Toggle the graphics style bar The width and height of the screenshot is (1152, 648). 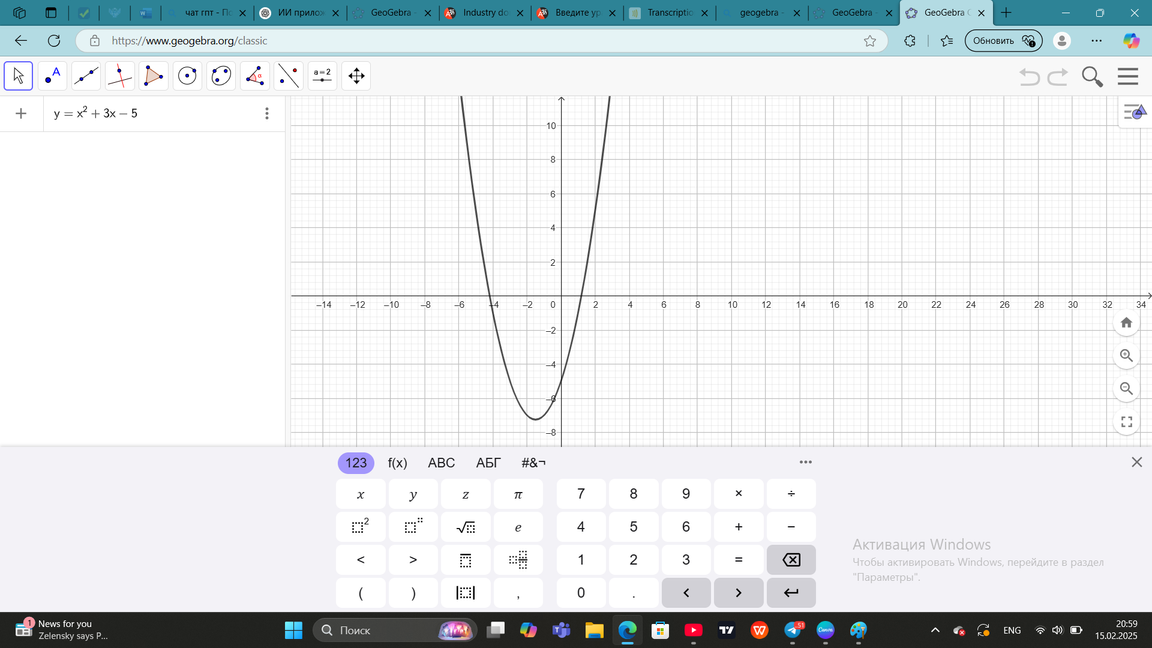pos(1134,113)
